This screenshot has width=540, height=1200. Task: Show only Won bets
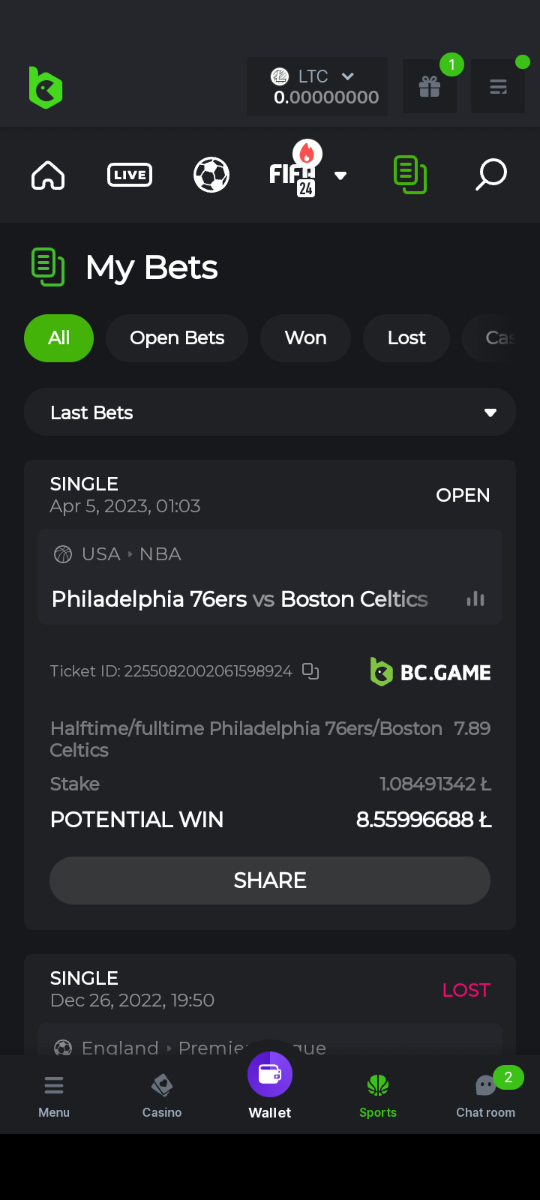tap(305, 338)
